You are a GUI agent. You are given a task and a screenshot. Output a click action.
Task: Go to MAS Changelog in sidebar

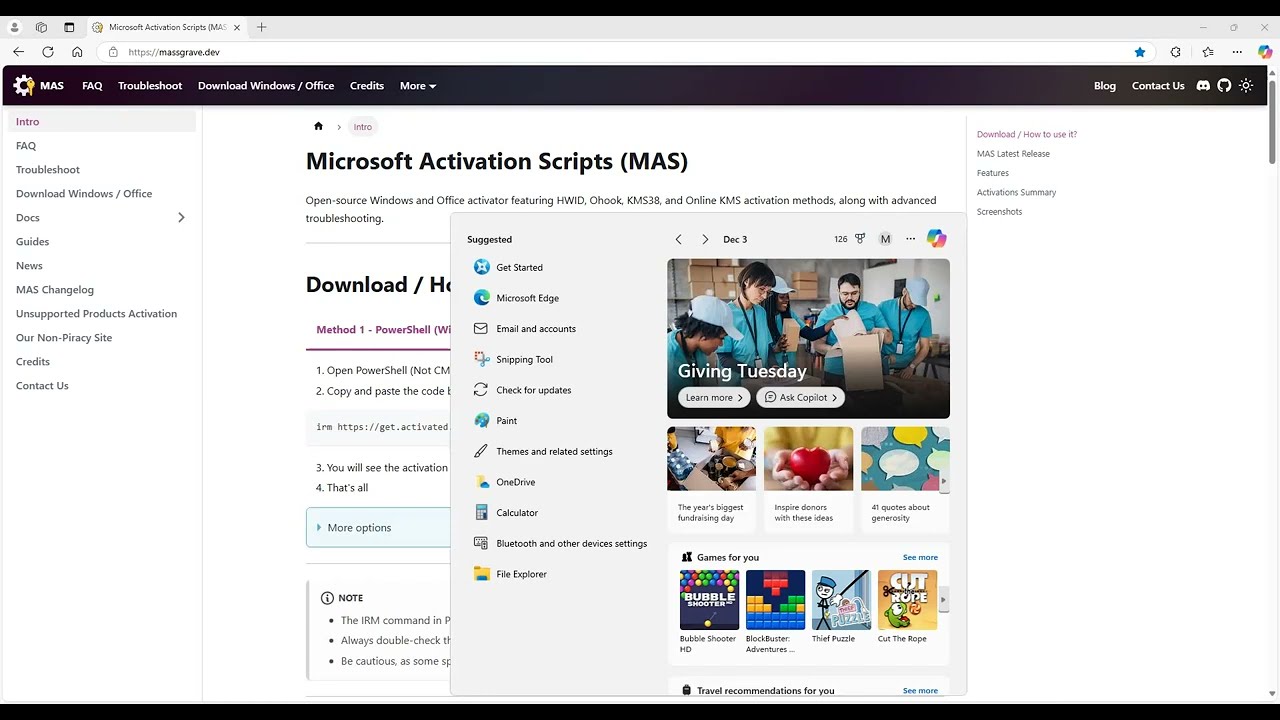click(x=55, y=290)
